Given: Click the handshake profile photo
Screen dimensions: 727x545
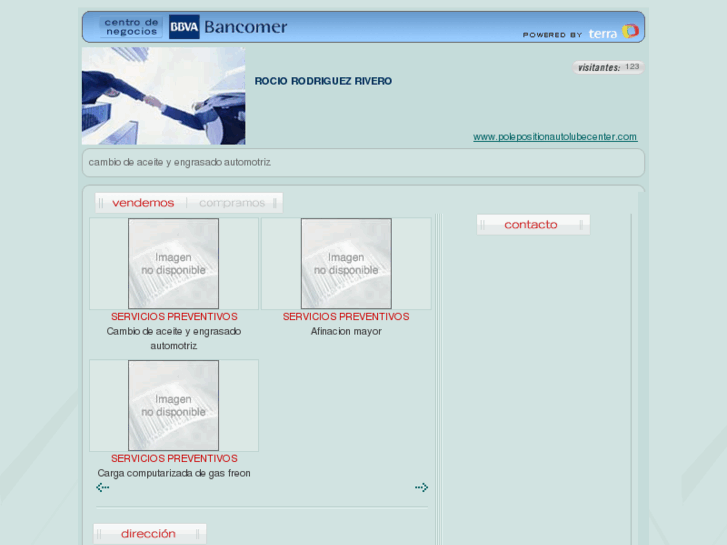Looking at the screenshot, I should pos(164,96).
